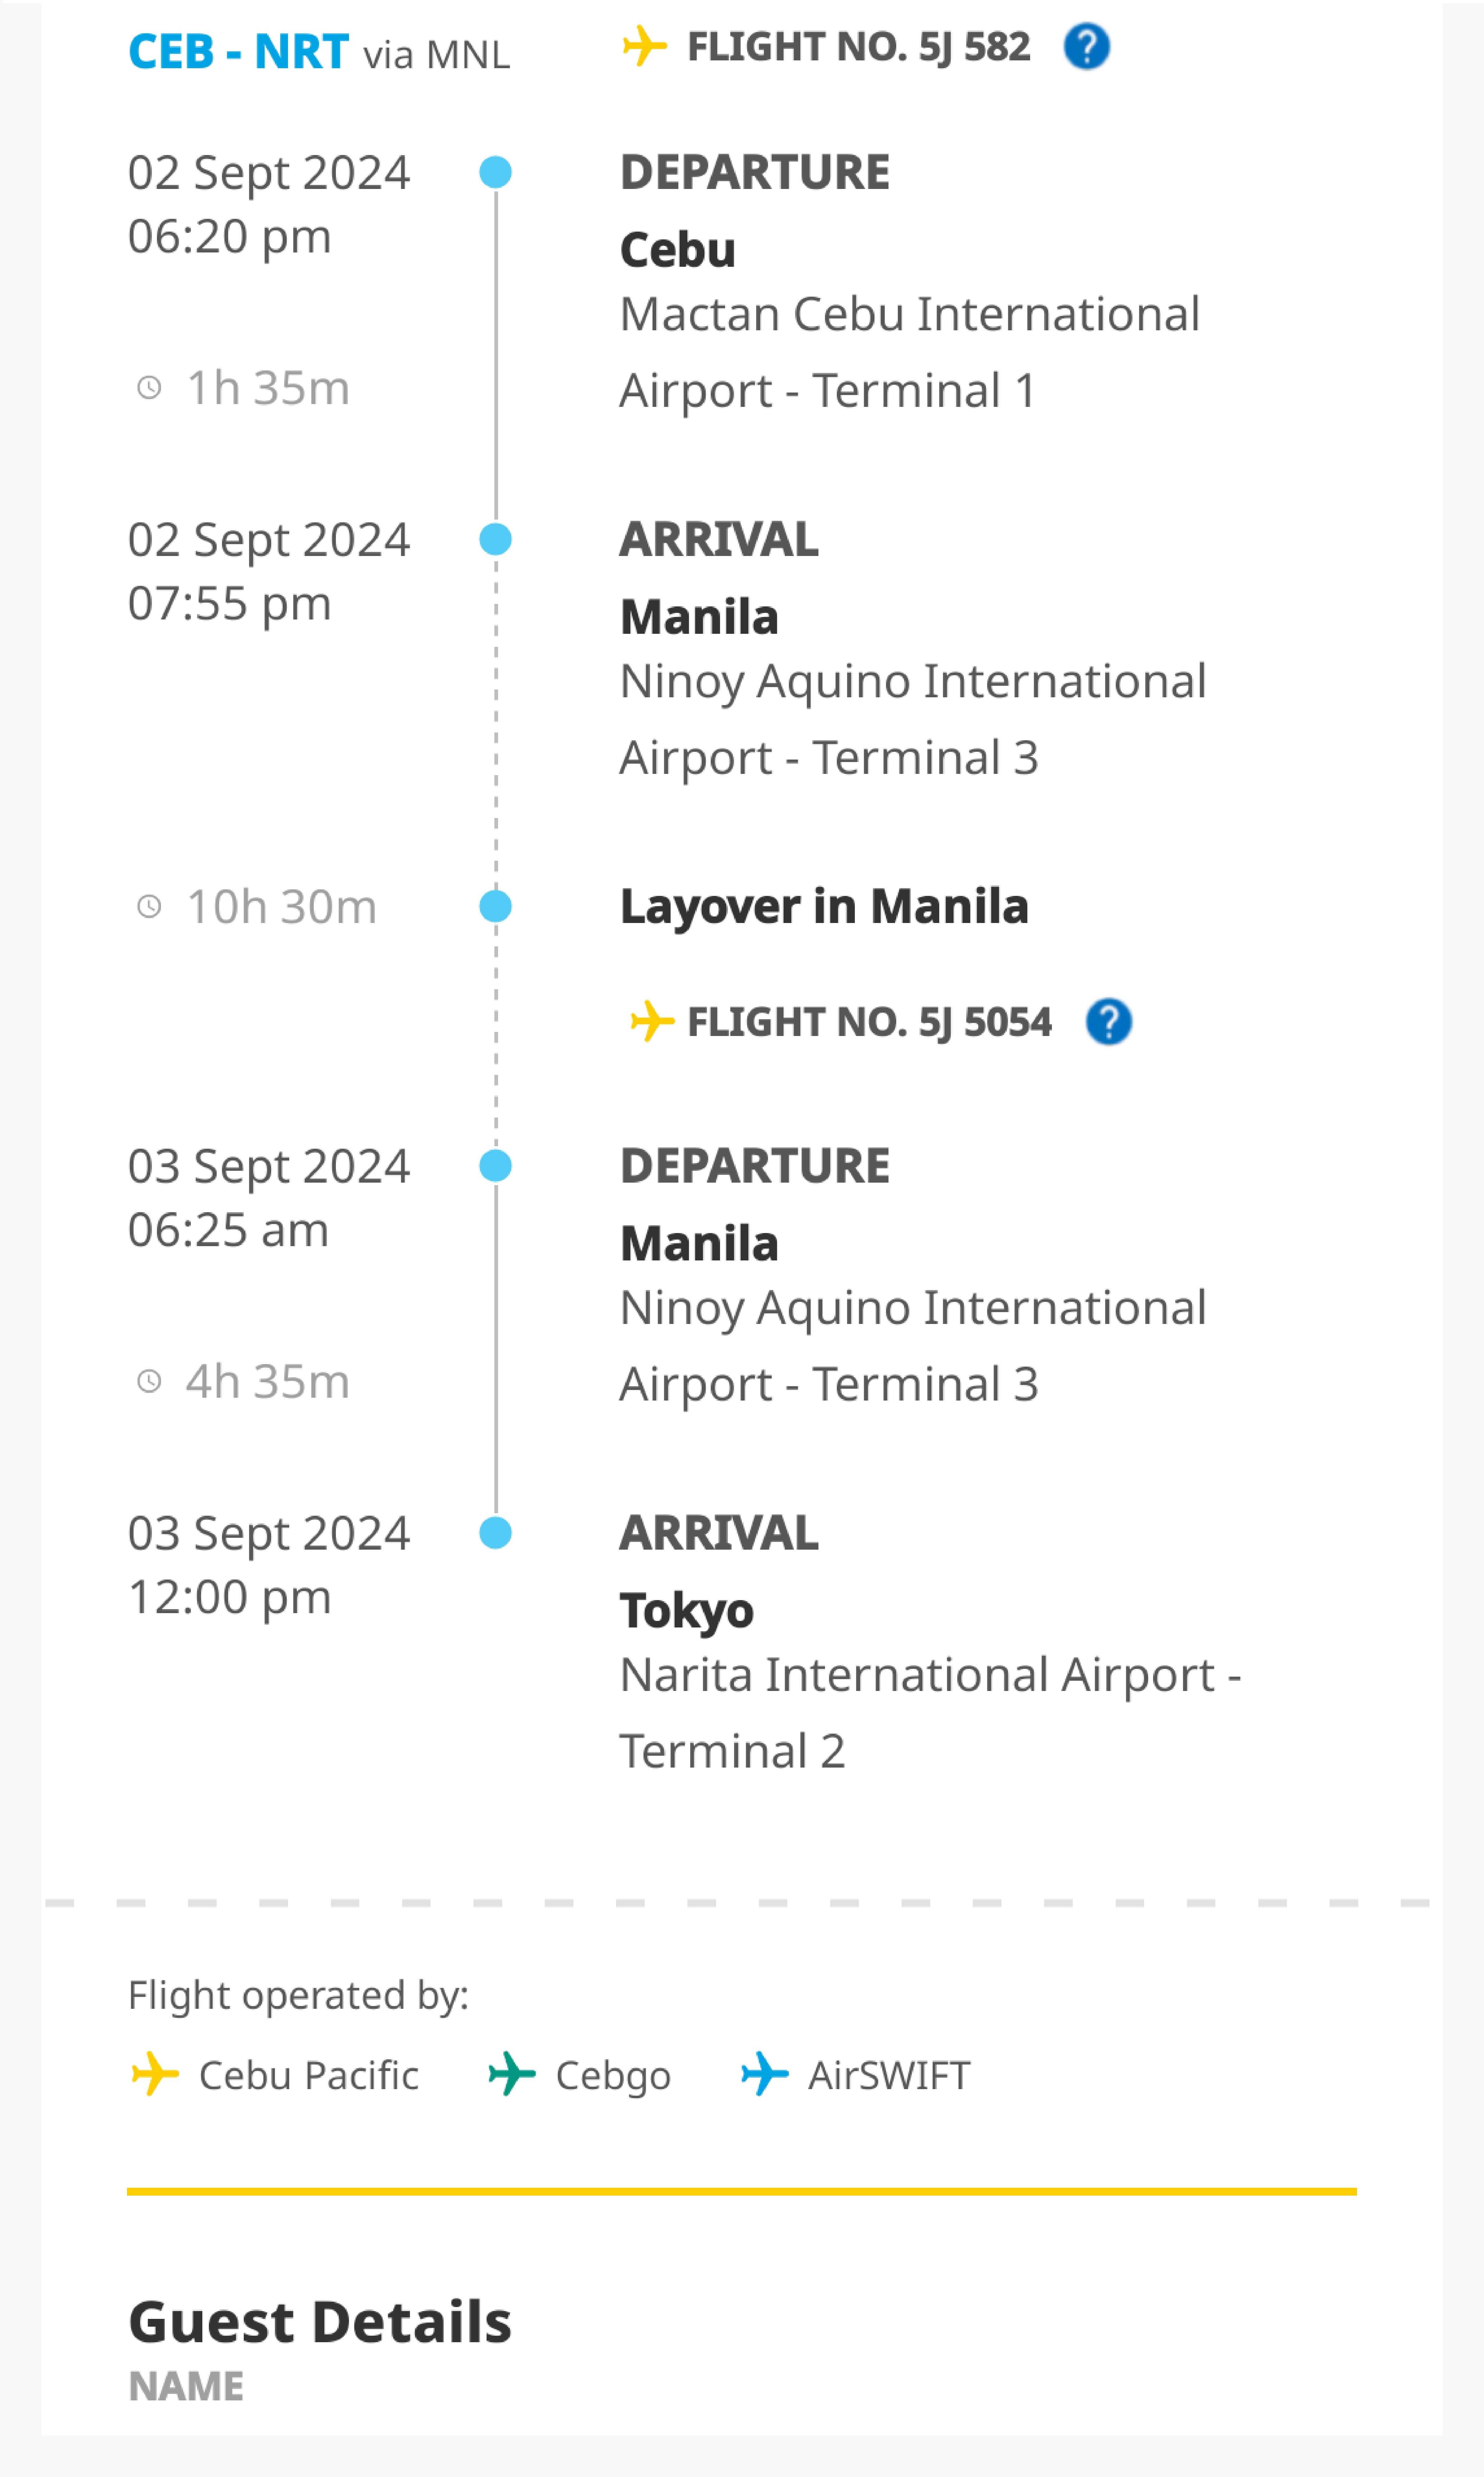1484x2477 pixels.
Task: Click the yellow Cebu Pacific plane icon
Action: [x=155, y=2075]
